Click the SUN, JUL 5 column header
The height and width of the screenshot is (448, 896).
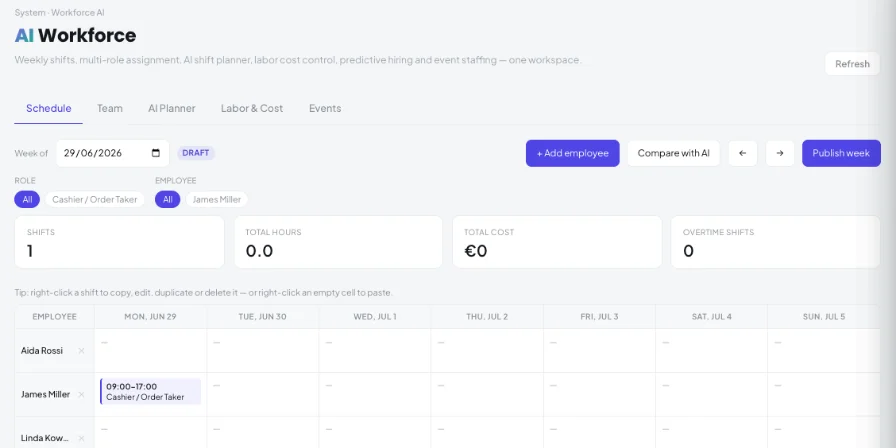(x=823, y=317)
